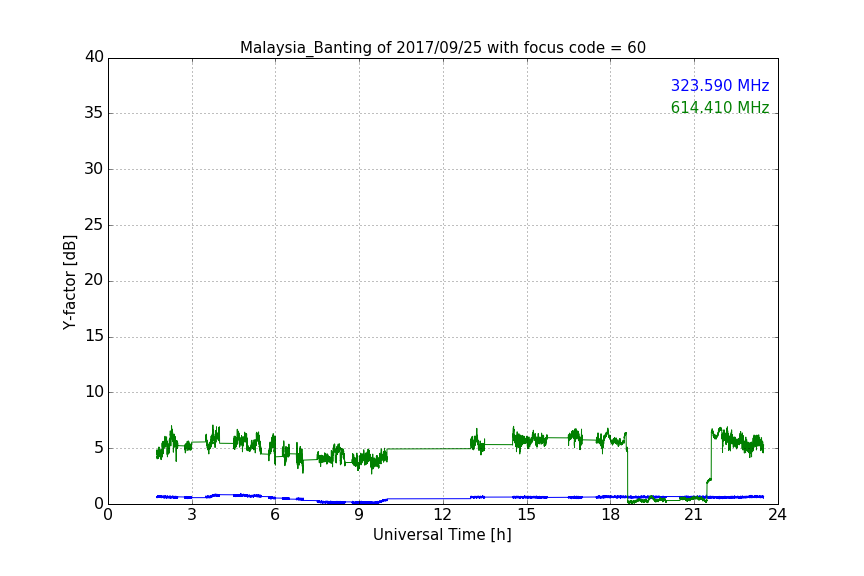864x576 pixels.
Task: Click the y-axis tick label '35'
Action: (x=94, y=113)
